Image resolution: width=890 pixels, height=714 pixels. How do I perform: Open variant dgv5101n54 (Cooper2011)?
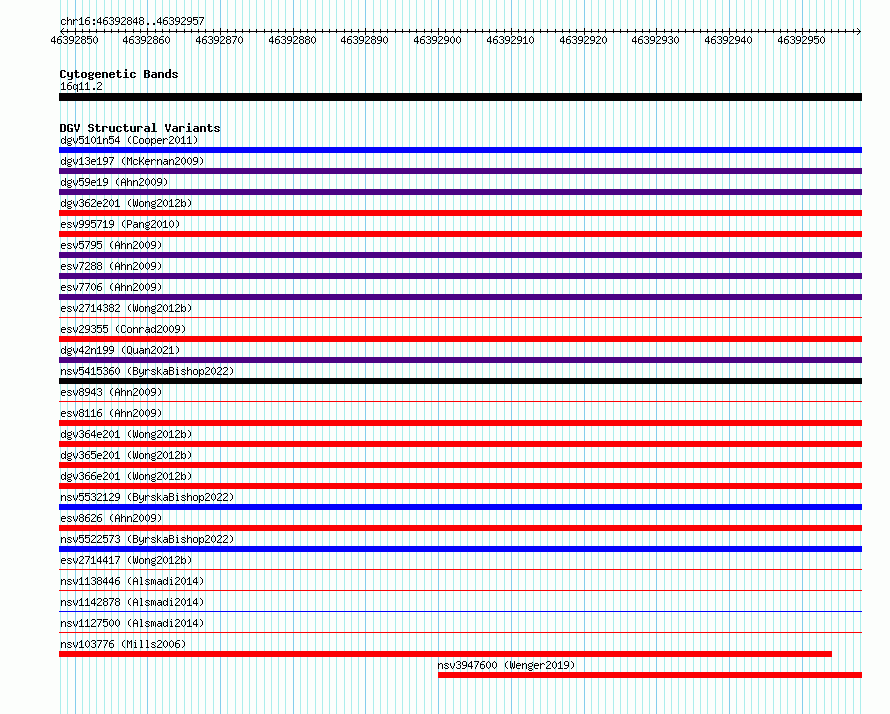[129, 140]
